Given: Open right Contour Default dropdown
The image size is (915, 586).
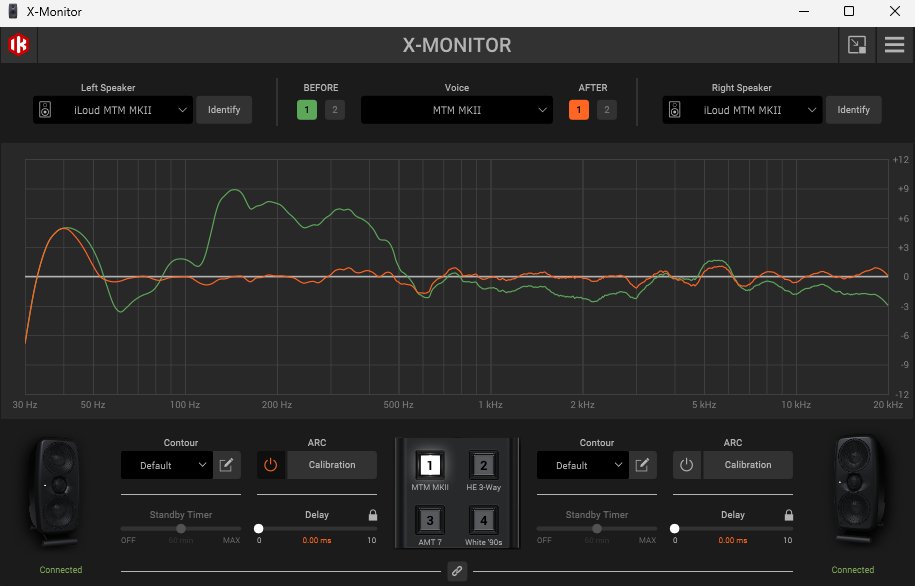Looking at the screenshot, I should click(x=583, y=465).
